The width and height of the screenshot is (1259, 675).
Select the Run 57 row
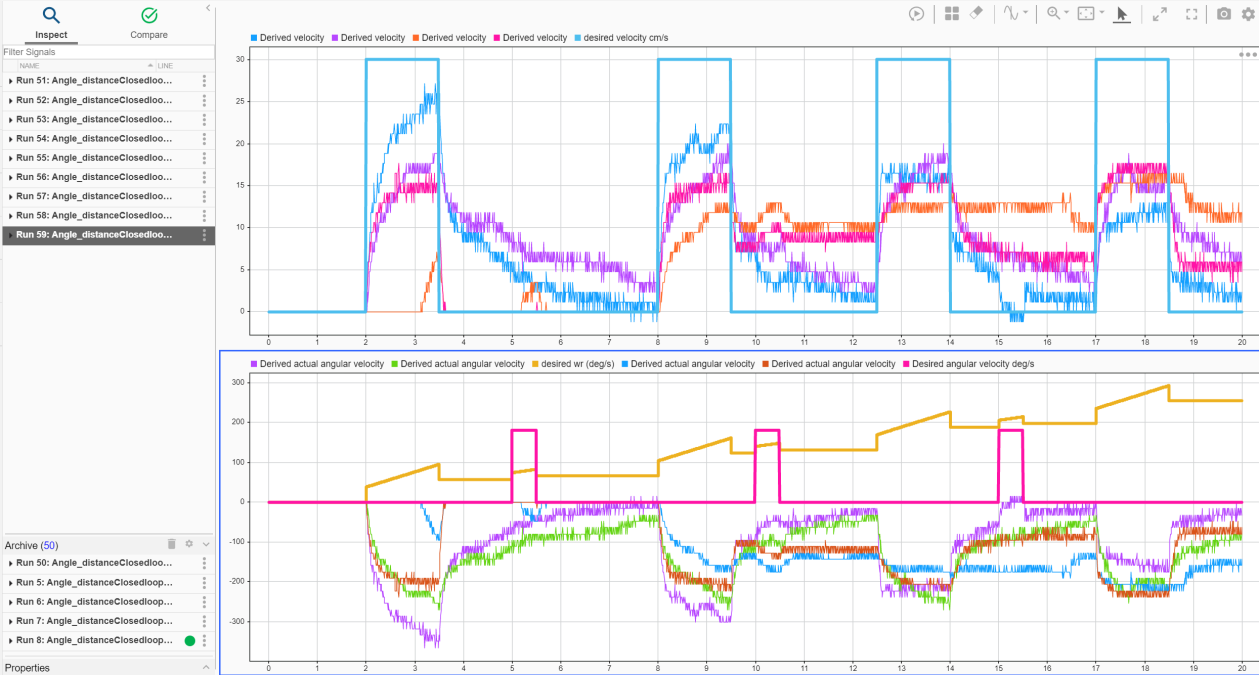(x=108, y=197)
